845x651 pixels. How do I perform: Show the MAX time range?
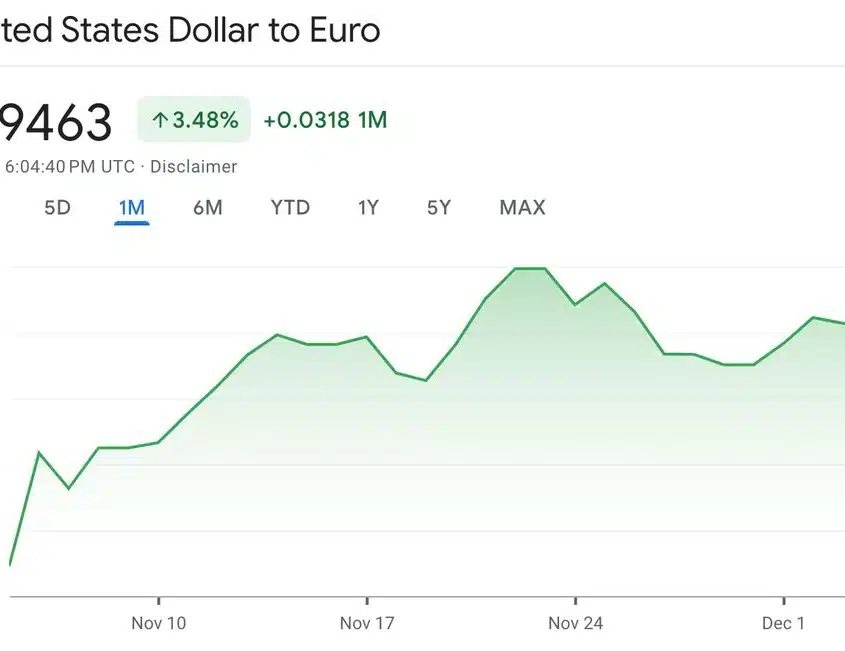522,208
